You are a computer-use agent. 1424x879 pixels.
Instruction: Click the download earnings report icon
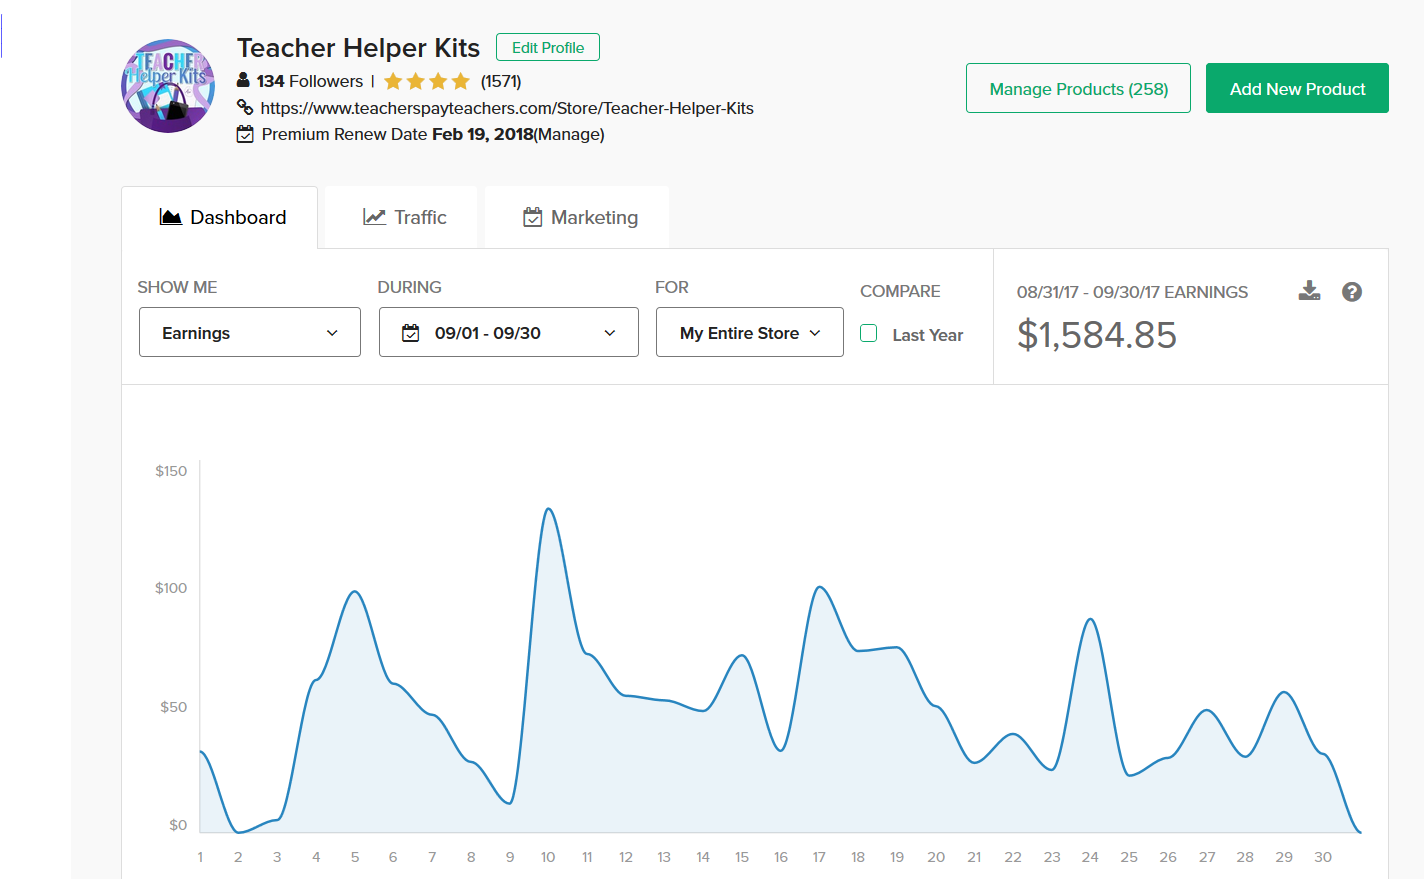[x=1309, y=291]
